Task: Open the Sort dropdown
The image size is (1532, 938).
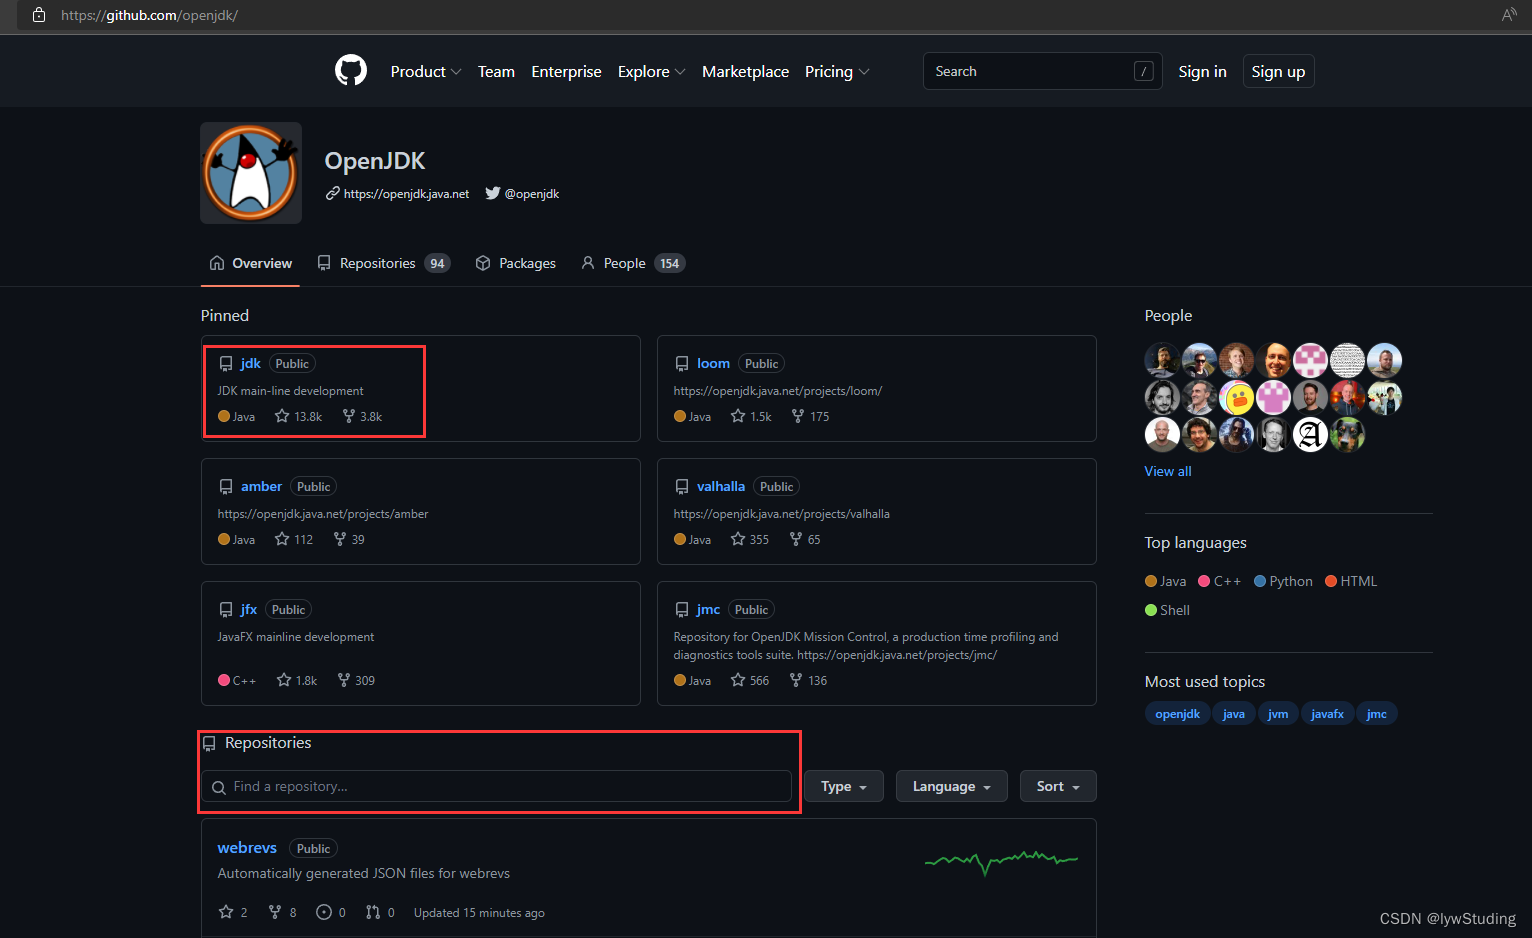Action: pos(1058,786)
